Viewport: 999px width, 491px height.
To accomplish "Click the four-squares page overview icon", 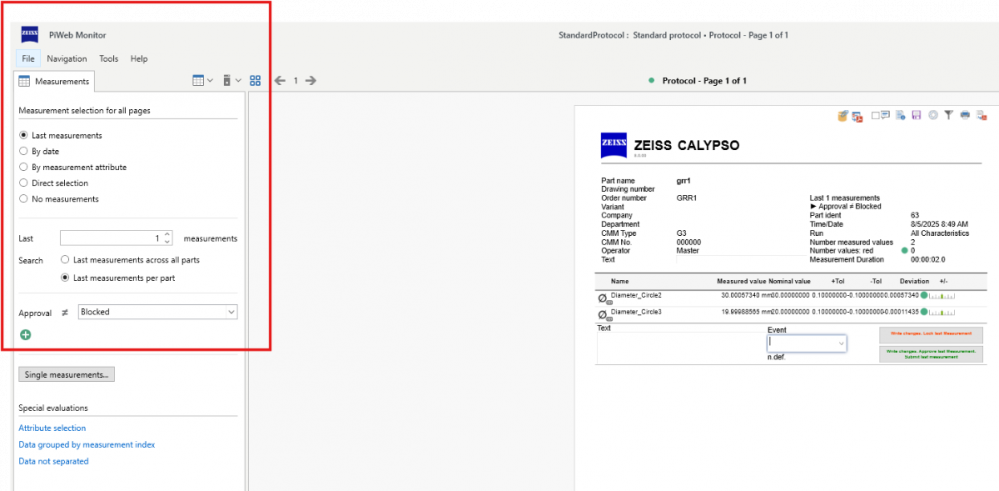I will pos(255,81).
